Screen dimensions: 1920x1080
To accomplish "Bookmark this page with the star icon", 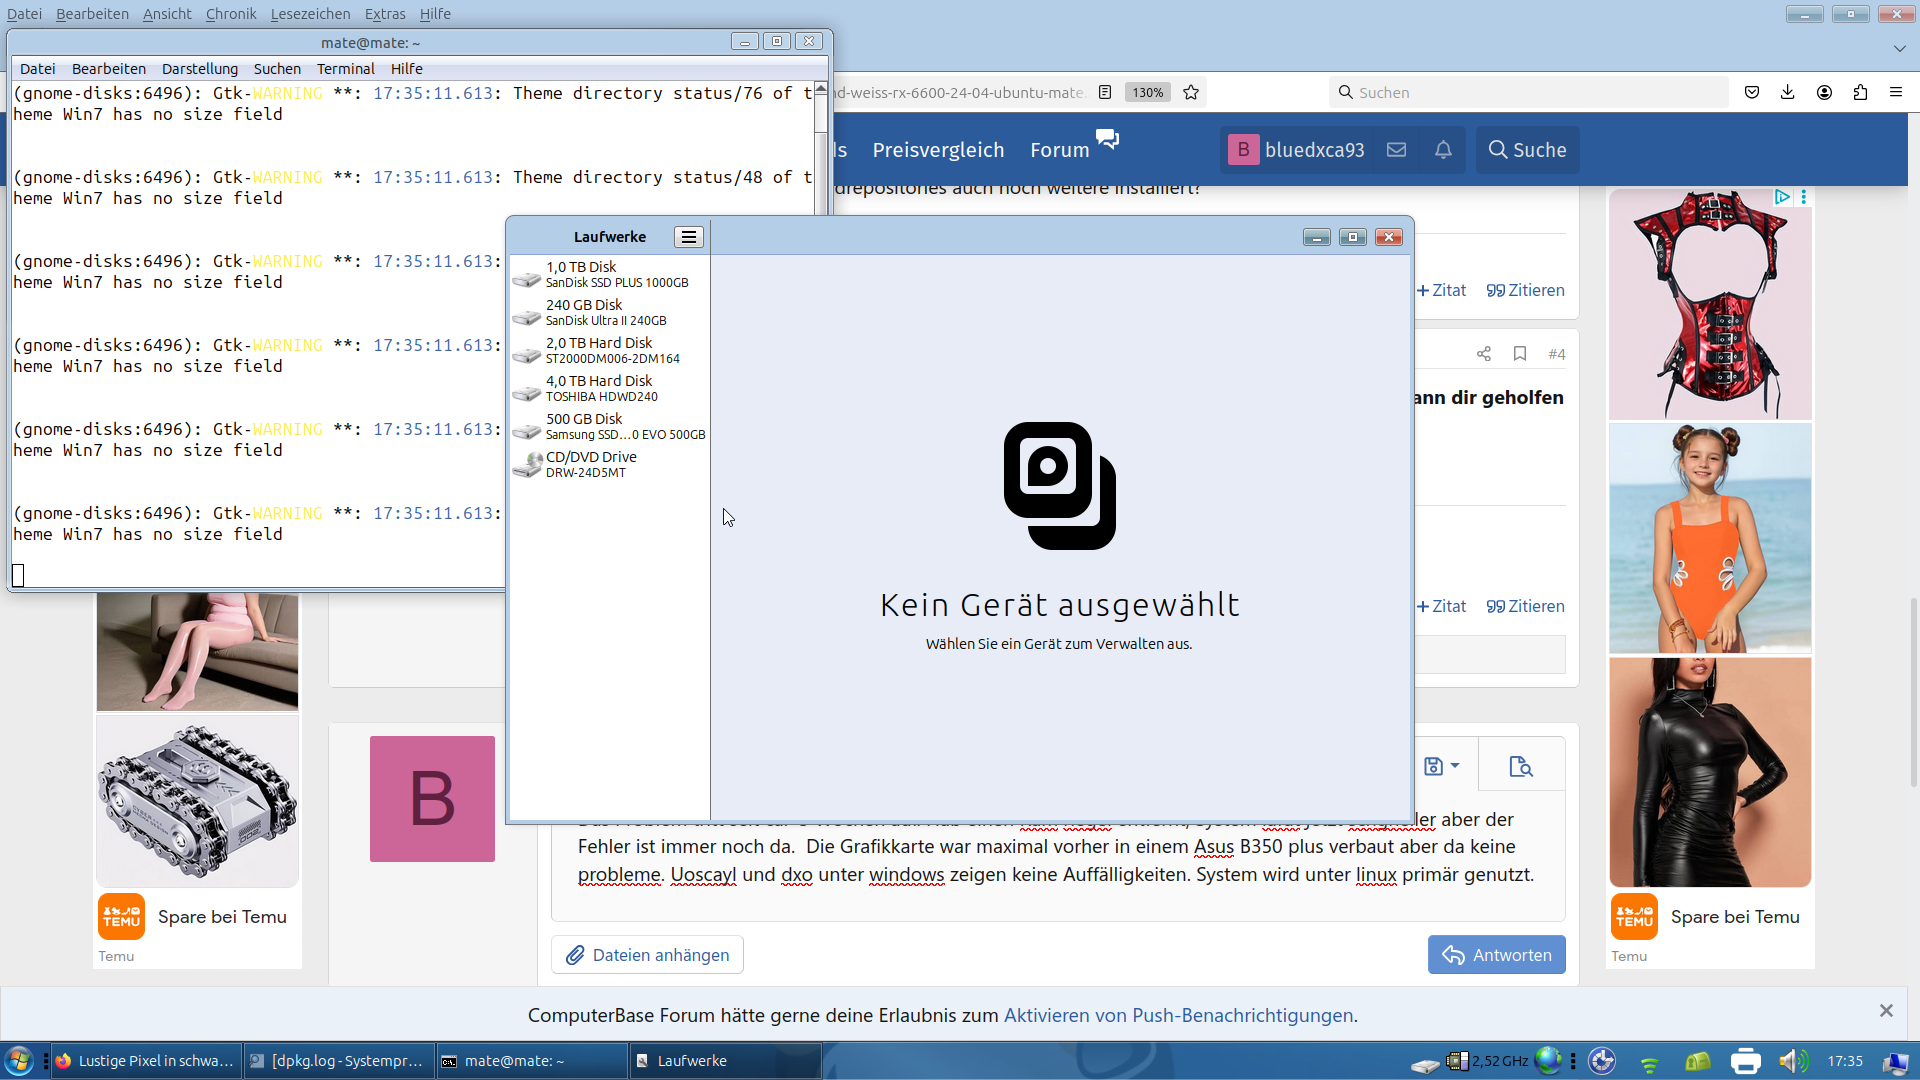I will pos(1191,92).
